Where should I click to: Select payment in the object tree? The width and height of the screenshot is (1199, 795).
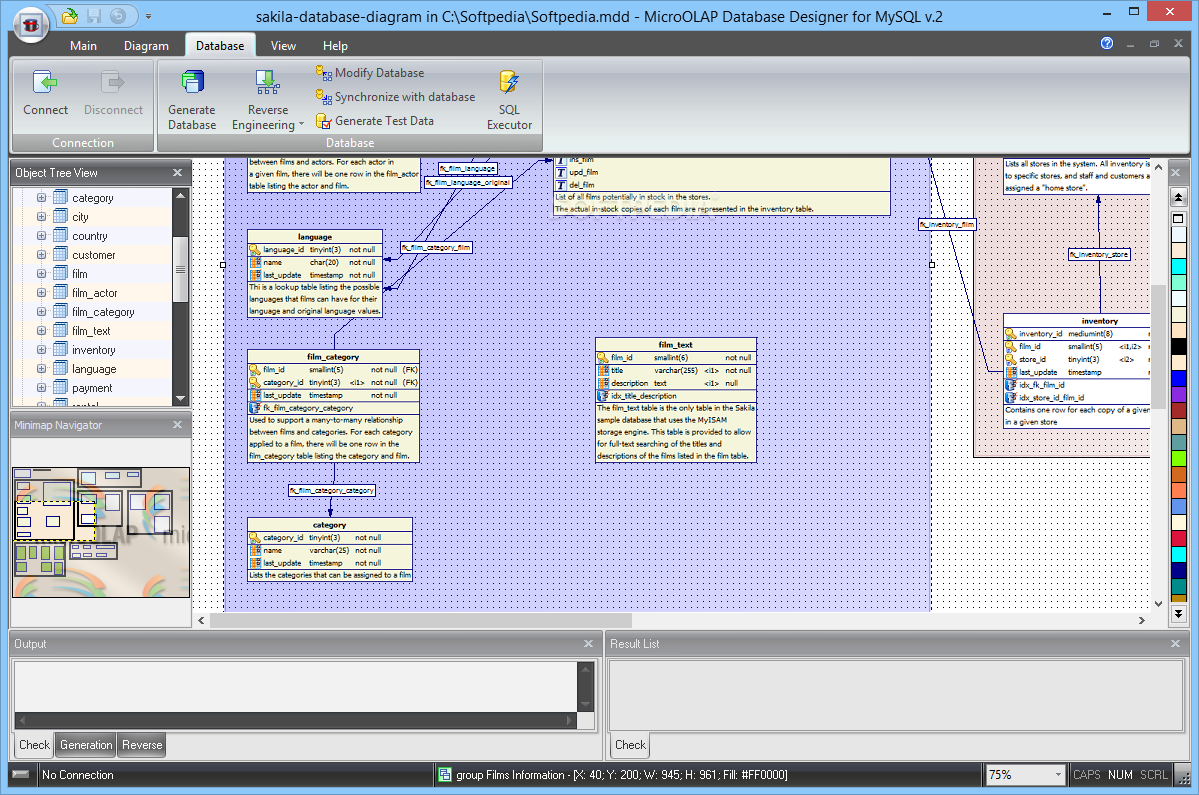coord(92,388)
